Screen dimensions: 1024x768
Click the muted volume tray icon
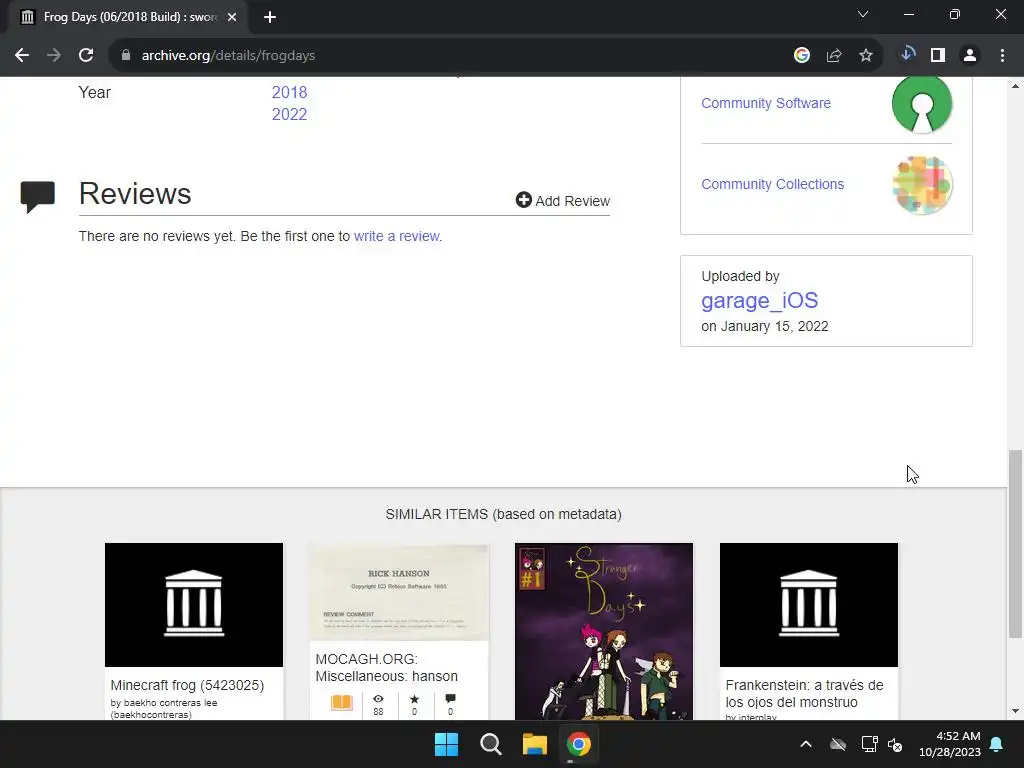(895, 744)
